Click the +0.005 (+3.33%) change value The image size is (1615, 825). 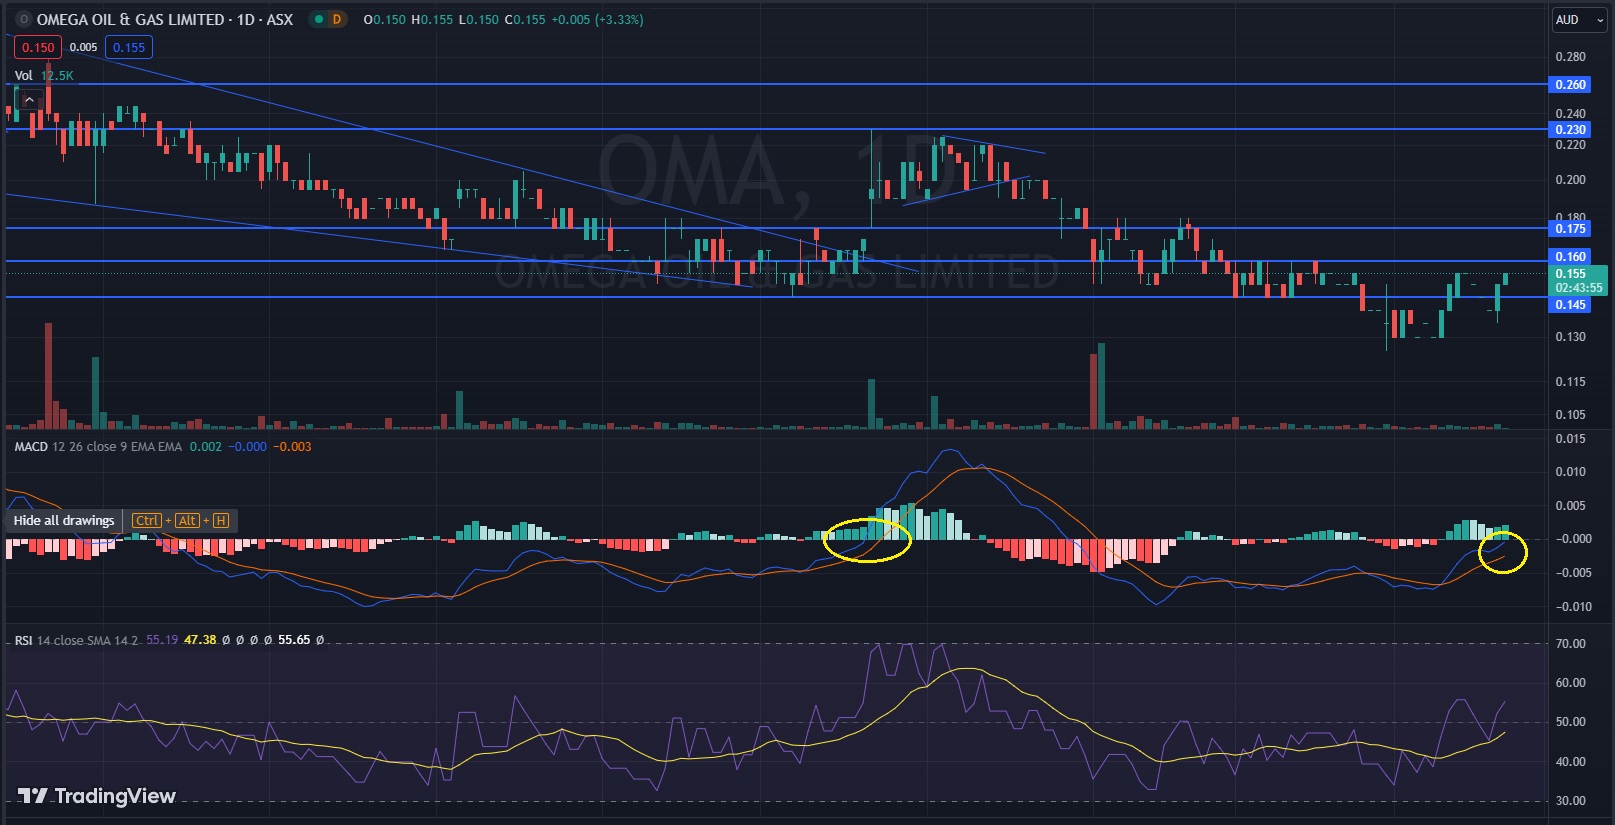point(597,19)
